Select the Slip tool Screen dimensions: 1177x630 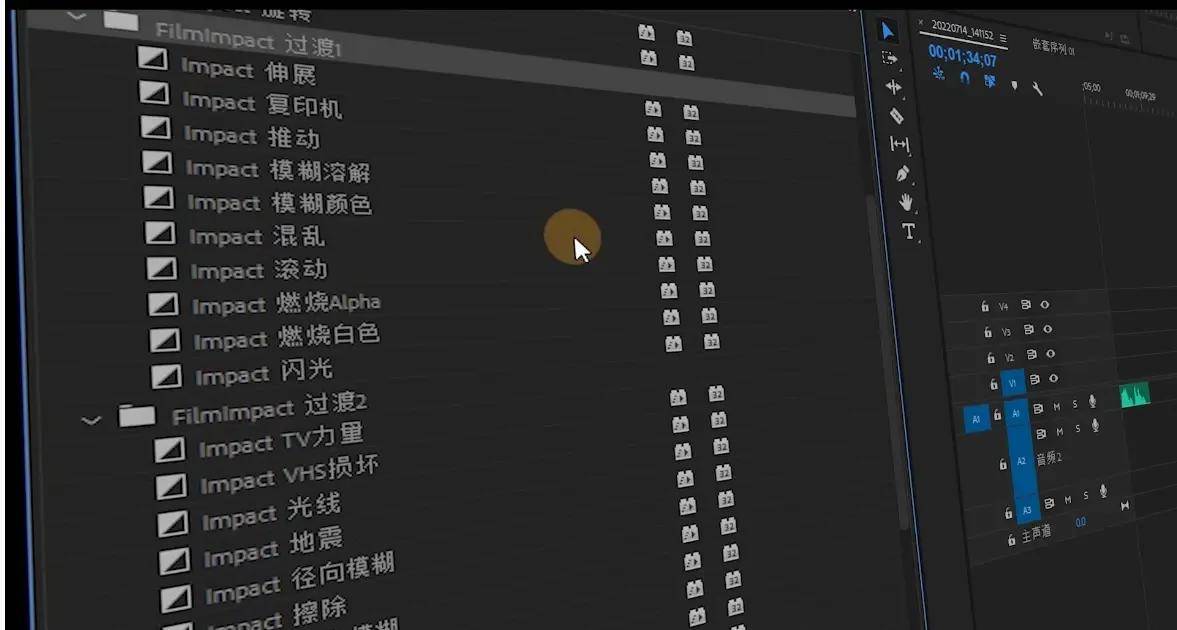899,143
